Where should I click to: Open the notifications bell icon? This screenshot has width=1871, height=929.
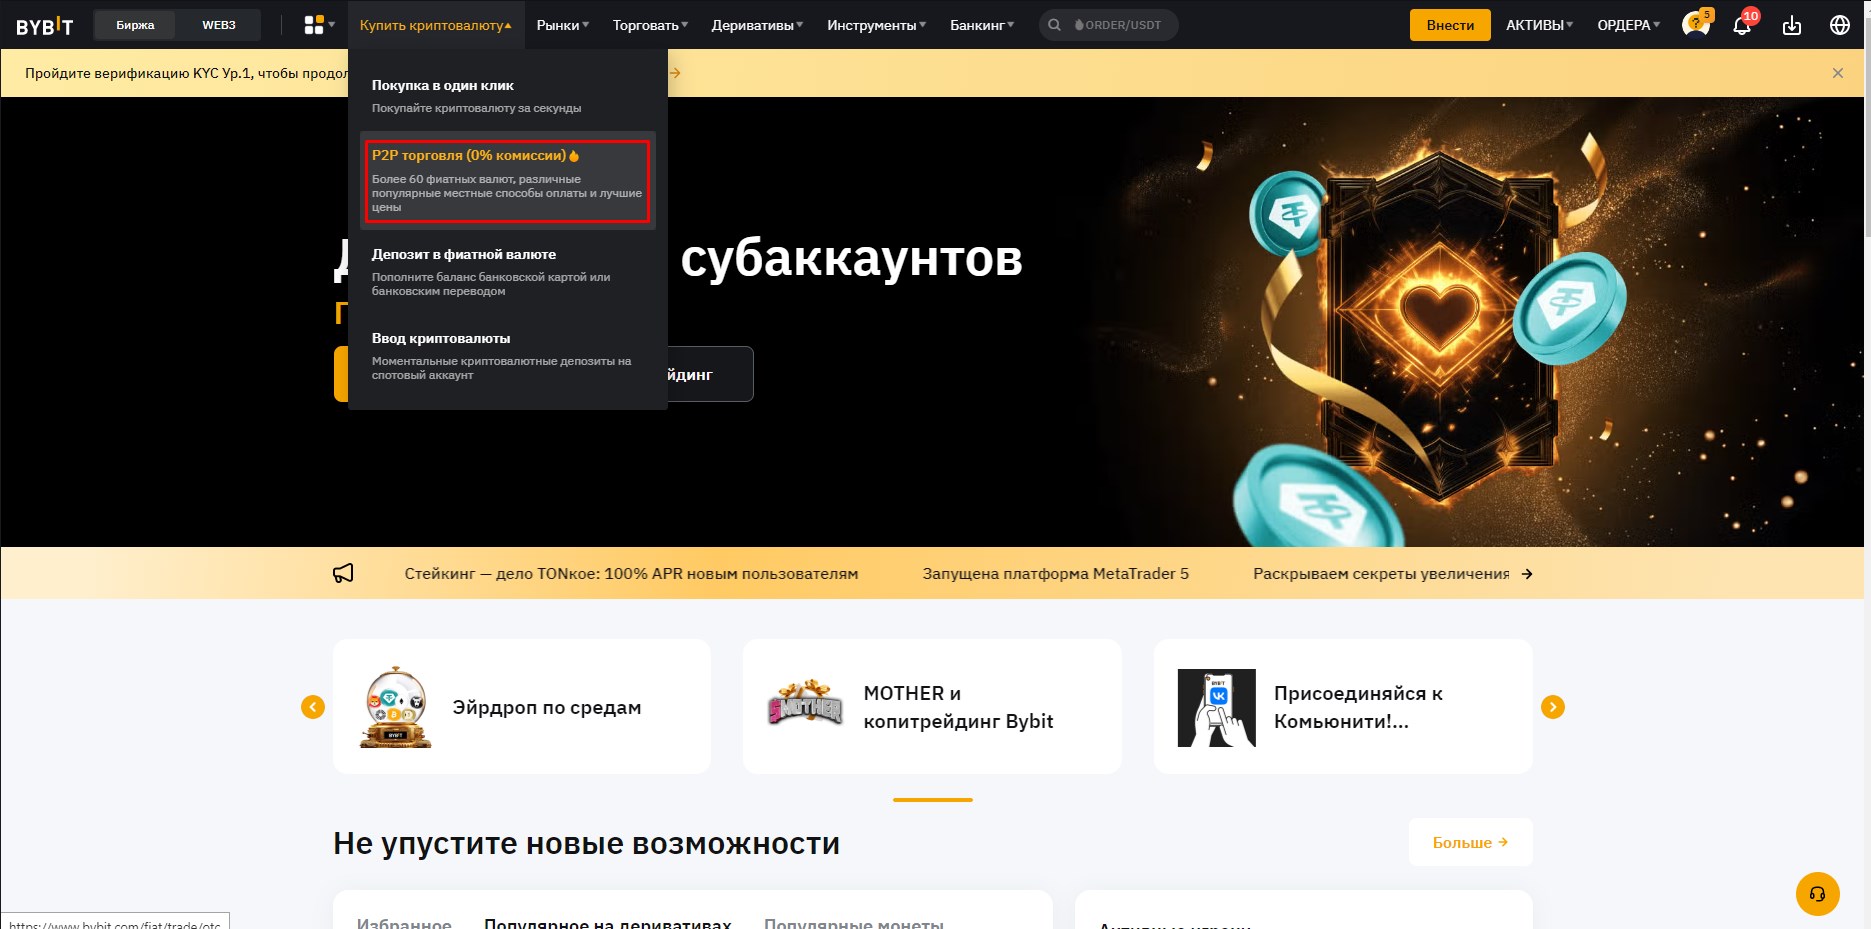[x=1742, y=25]
